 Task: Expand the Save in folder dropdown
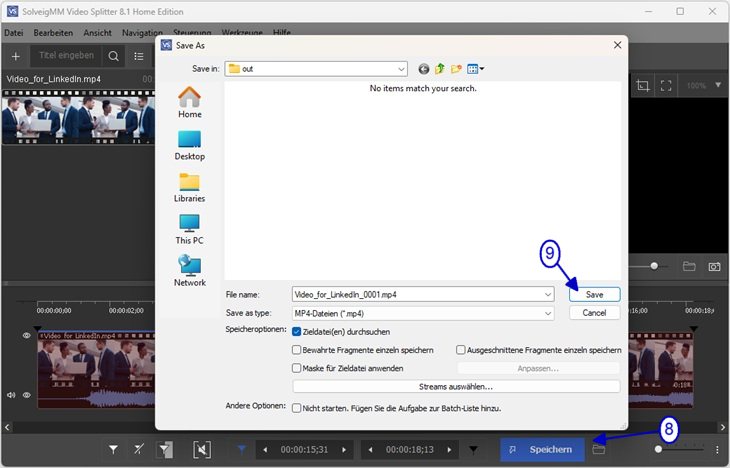click(x=401, y=69)
